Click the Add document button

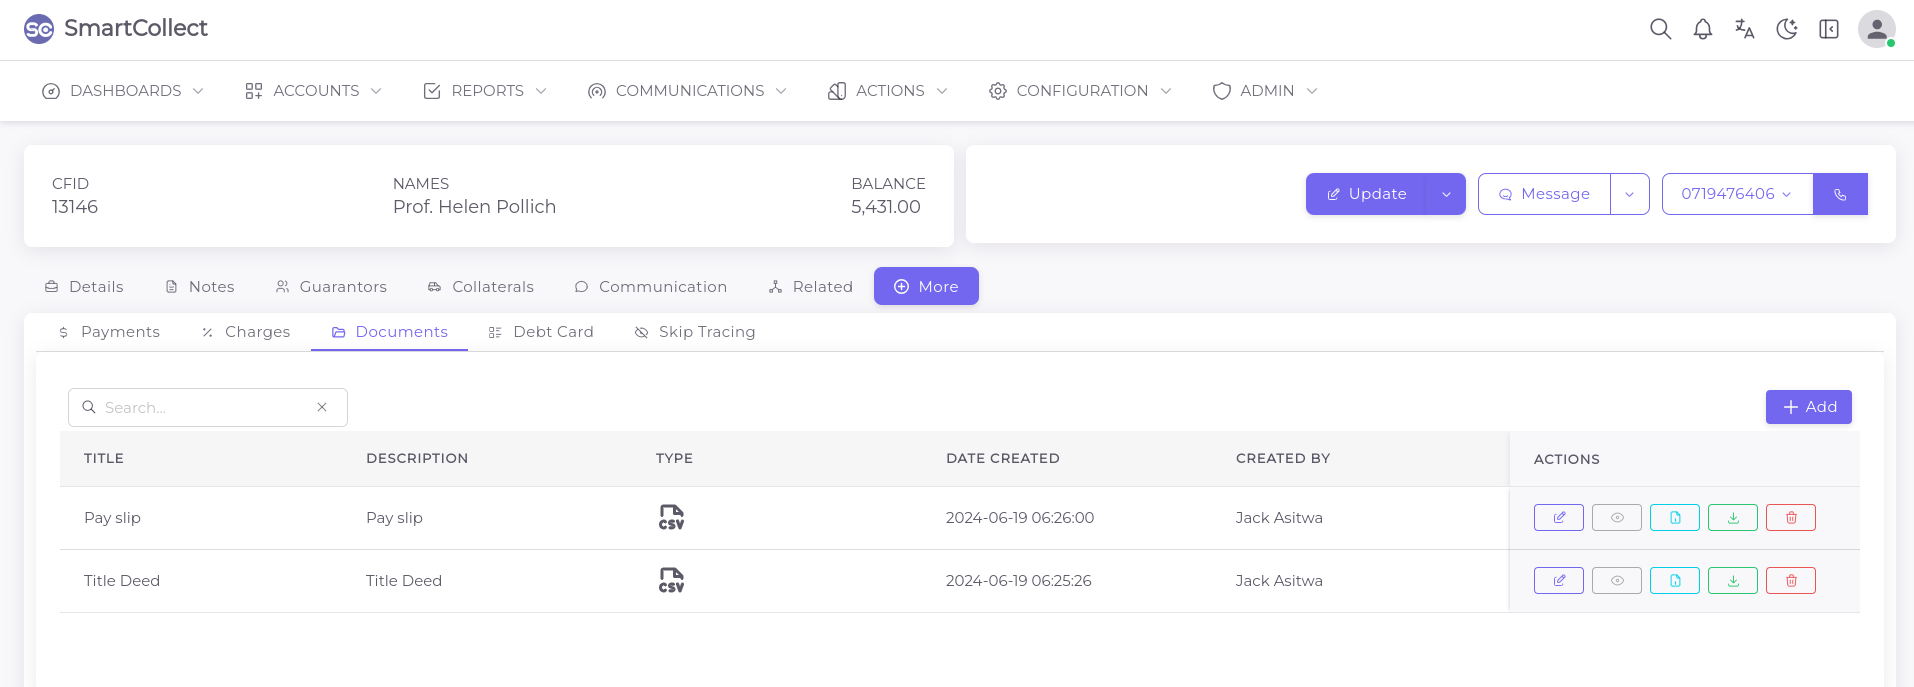(x=1808, y=407)
